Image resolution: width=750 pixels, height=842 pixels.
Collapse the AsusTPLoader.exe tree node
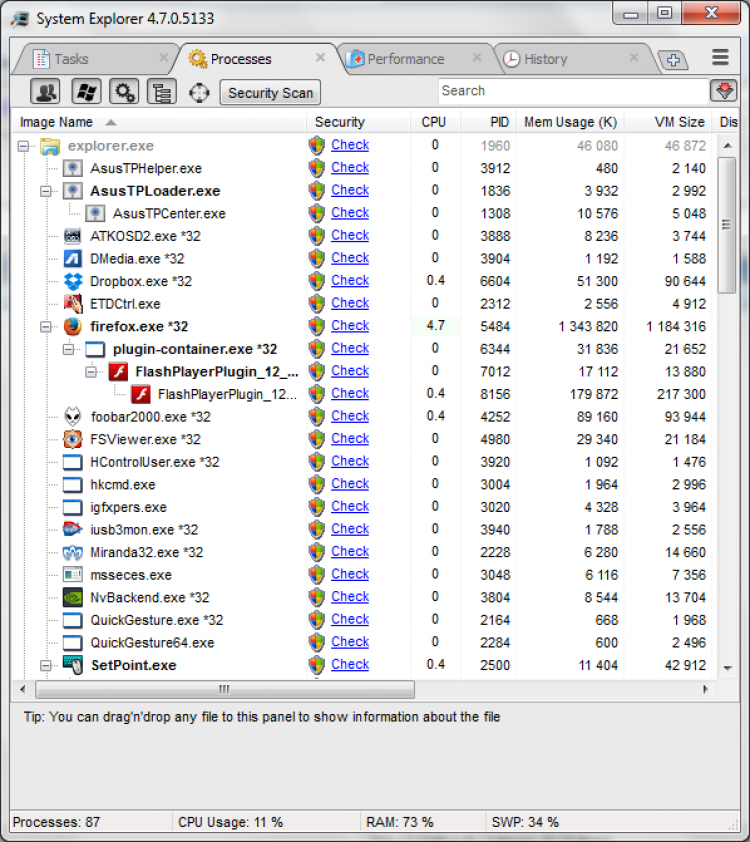tap(46, 191)
